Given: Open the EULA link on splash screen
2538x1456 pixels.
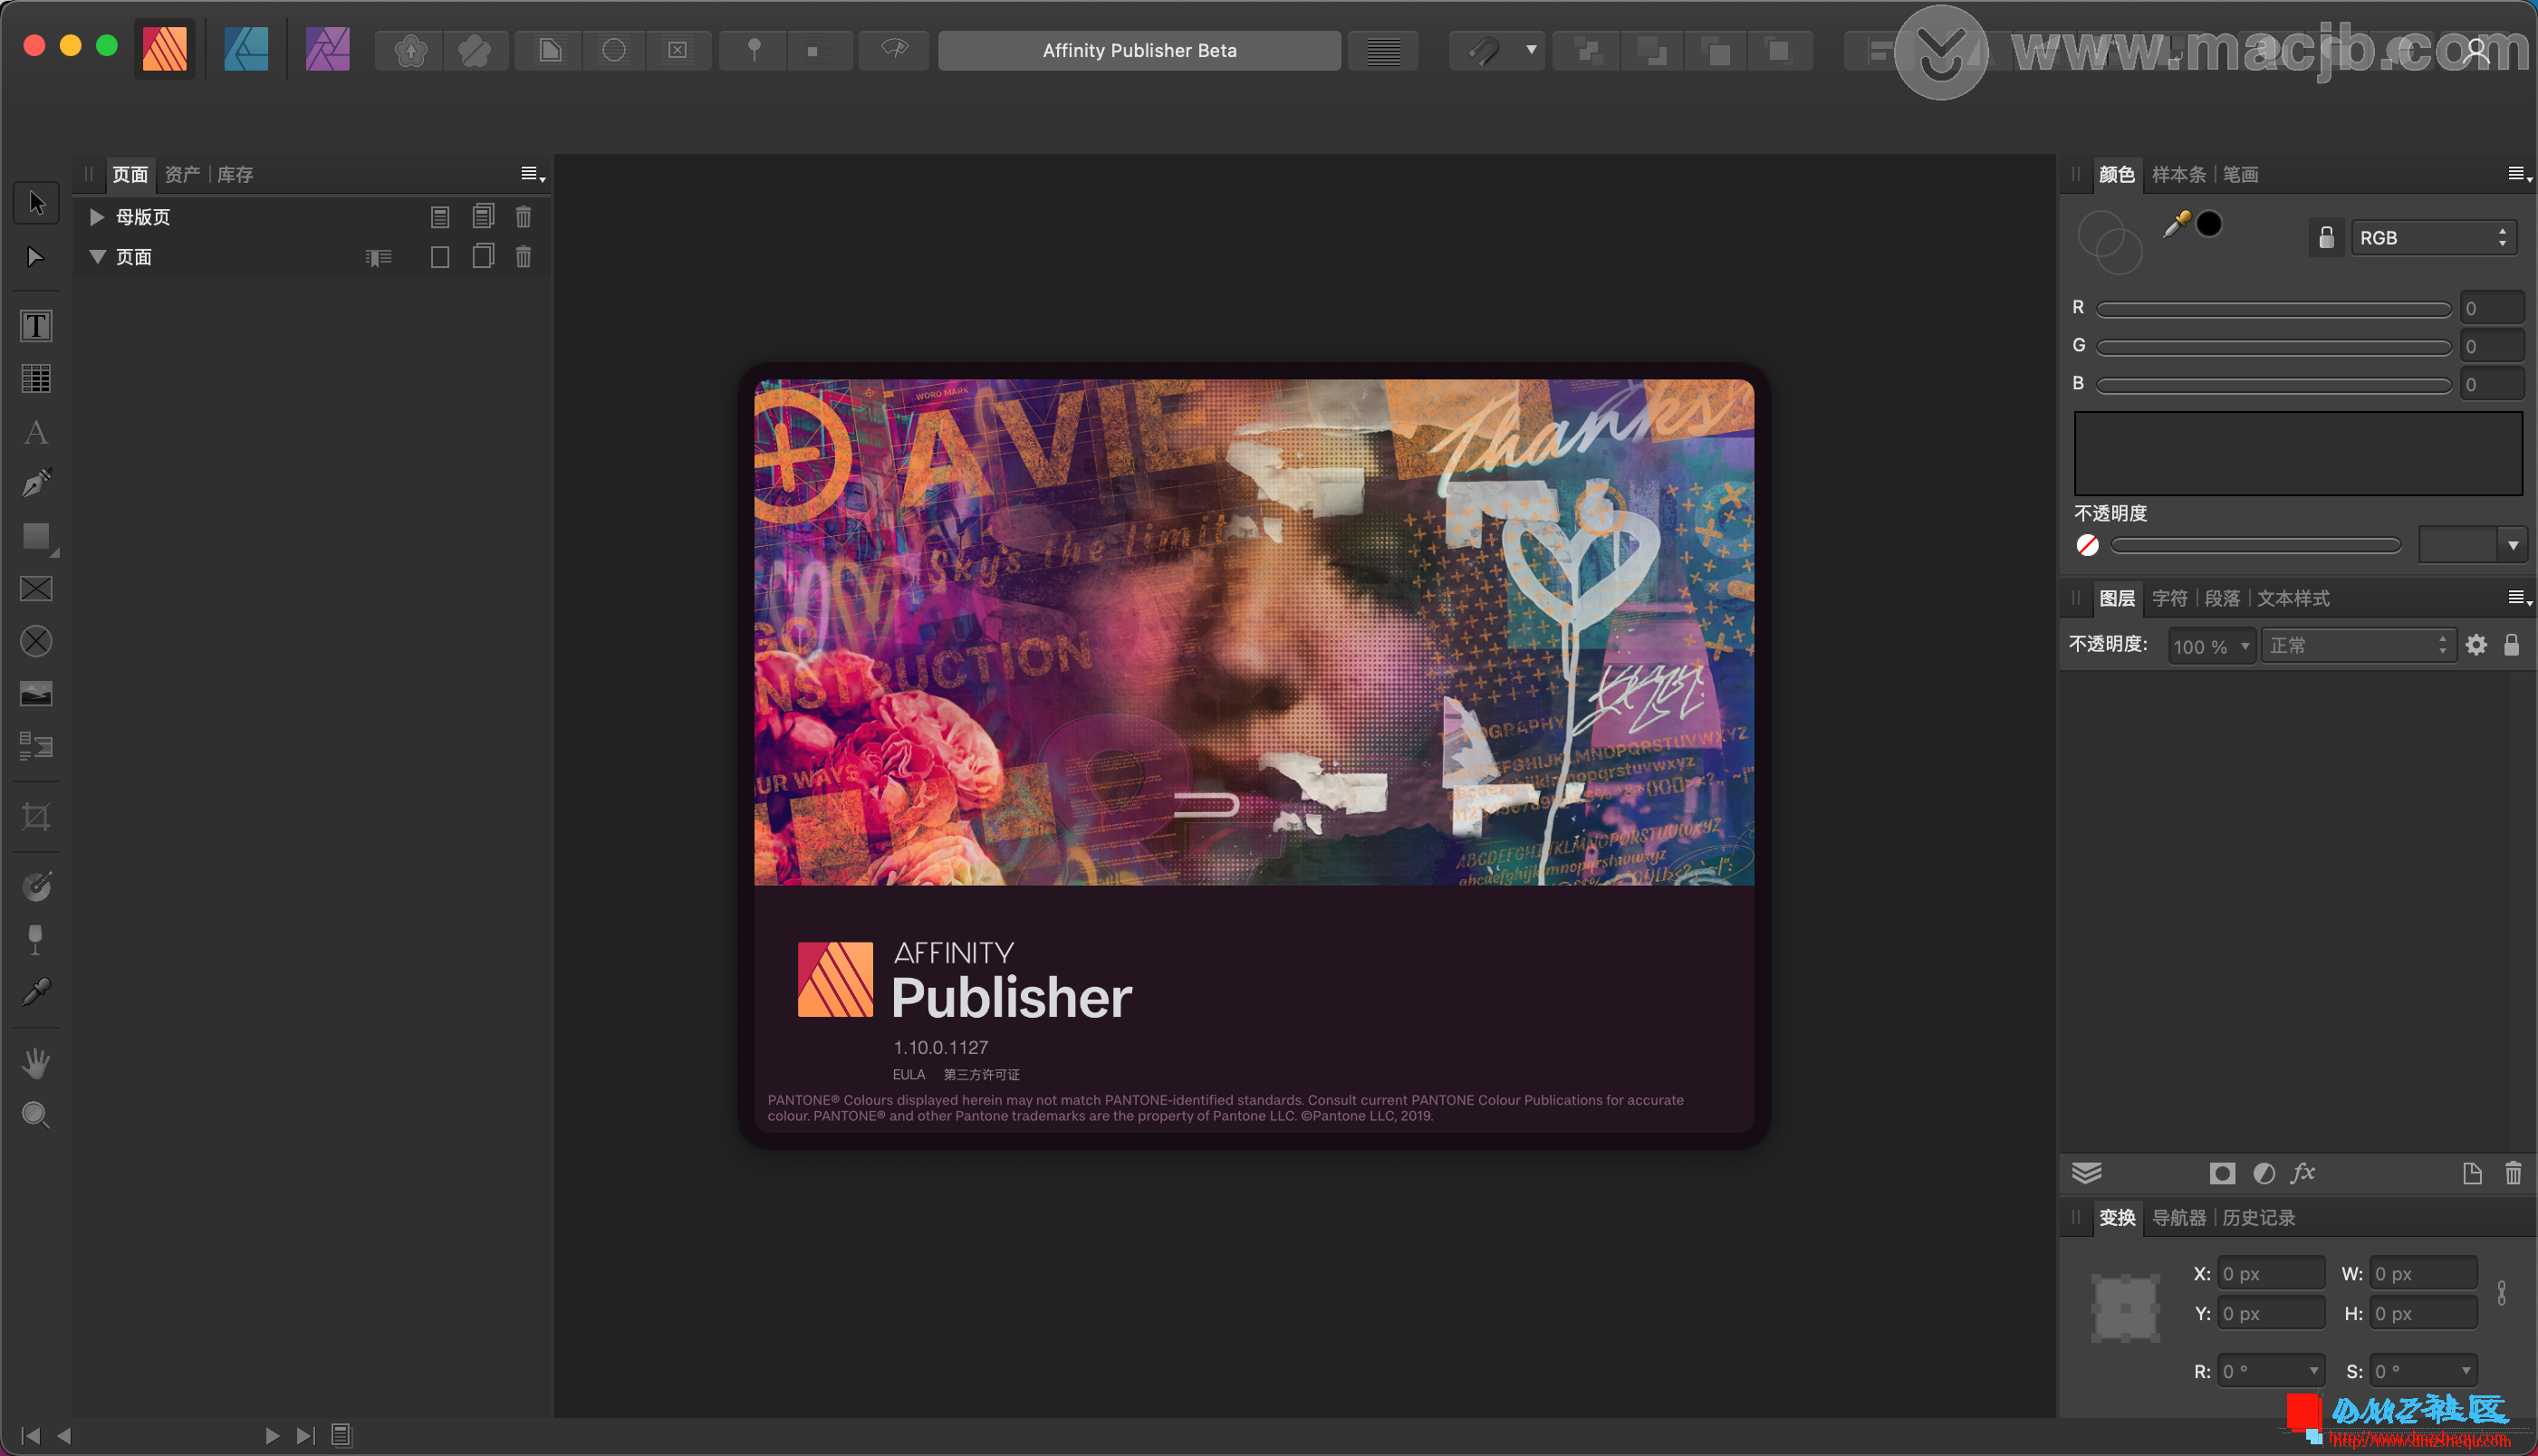Looking at the screenshot, I should 908,1075.
